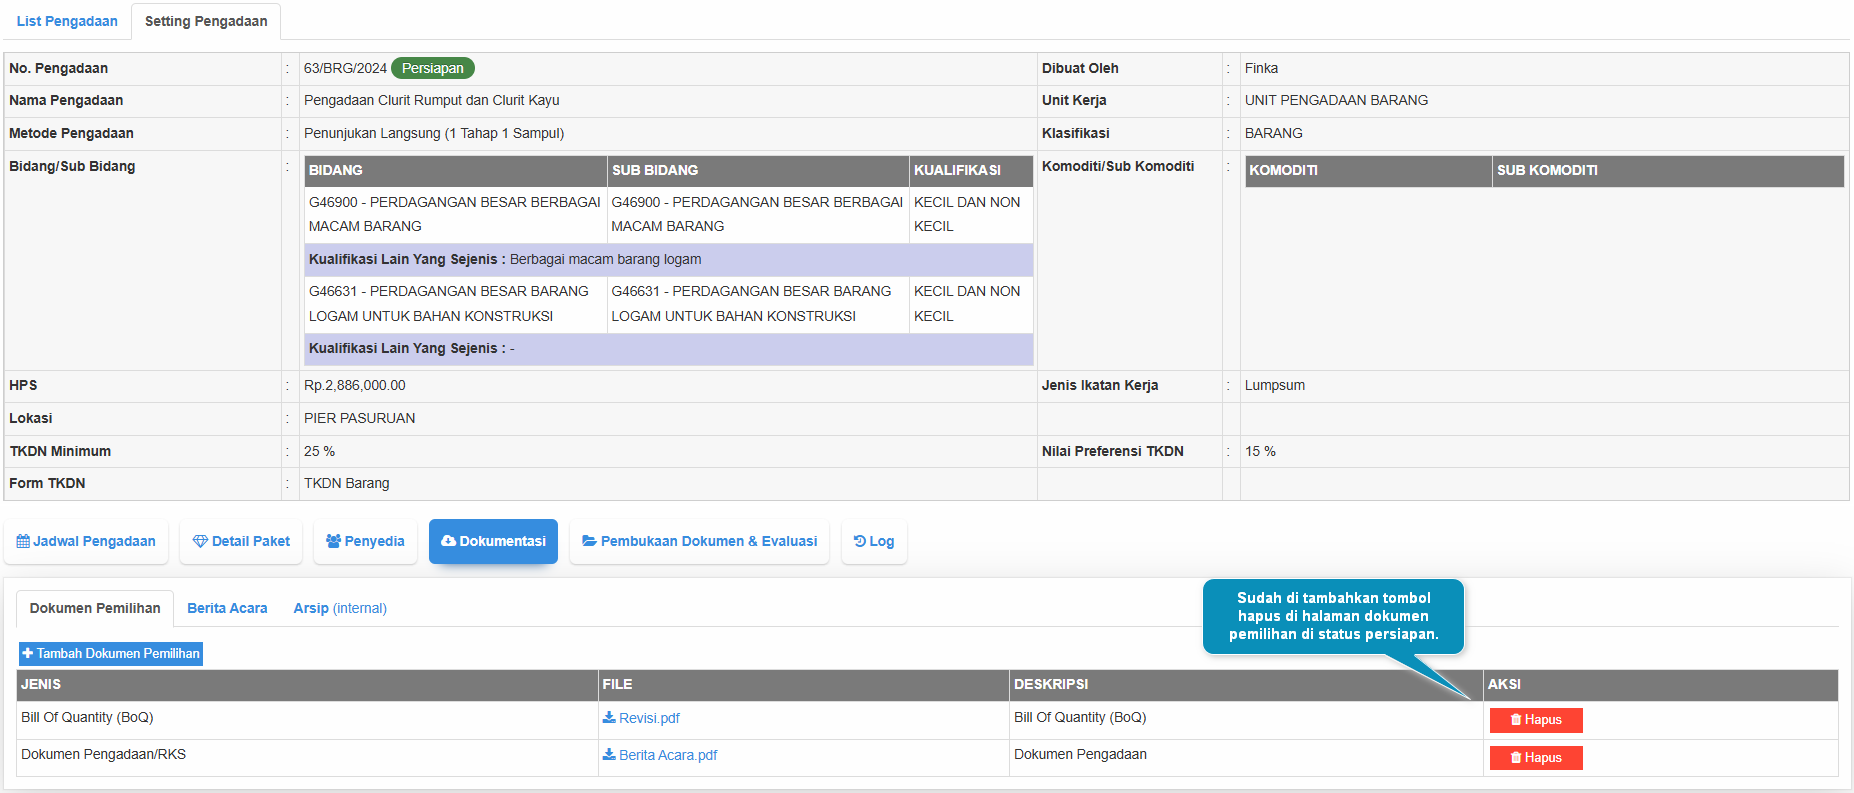Screen dimensions: 1854x793
Task: View the Log history
Action: click(874, 541)
